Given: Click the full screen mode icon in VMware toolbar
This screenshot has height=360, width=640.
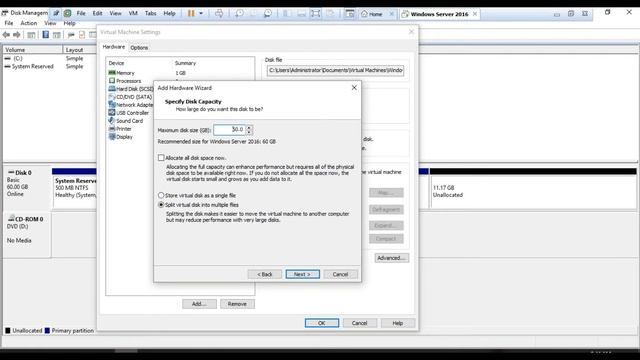Looking at the screenshot, I should click(316, 13).
